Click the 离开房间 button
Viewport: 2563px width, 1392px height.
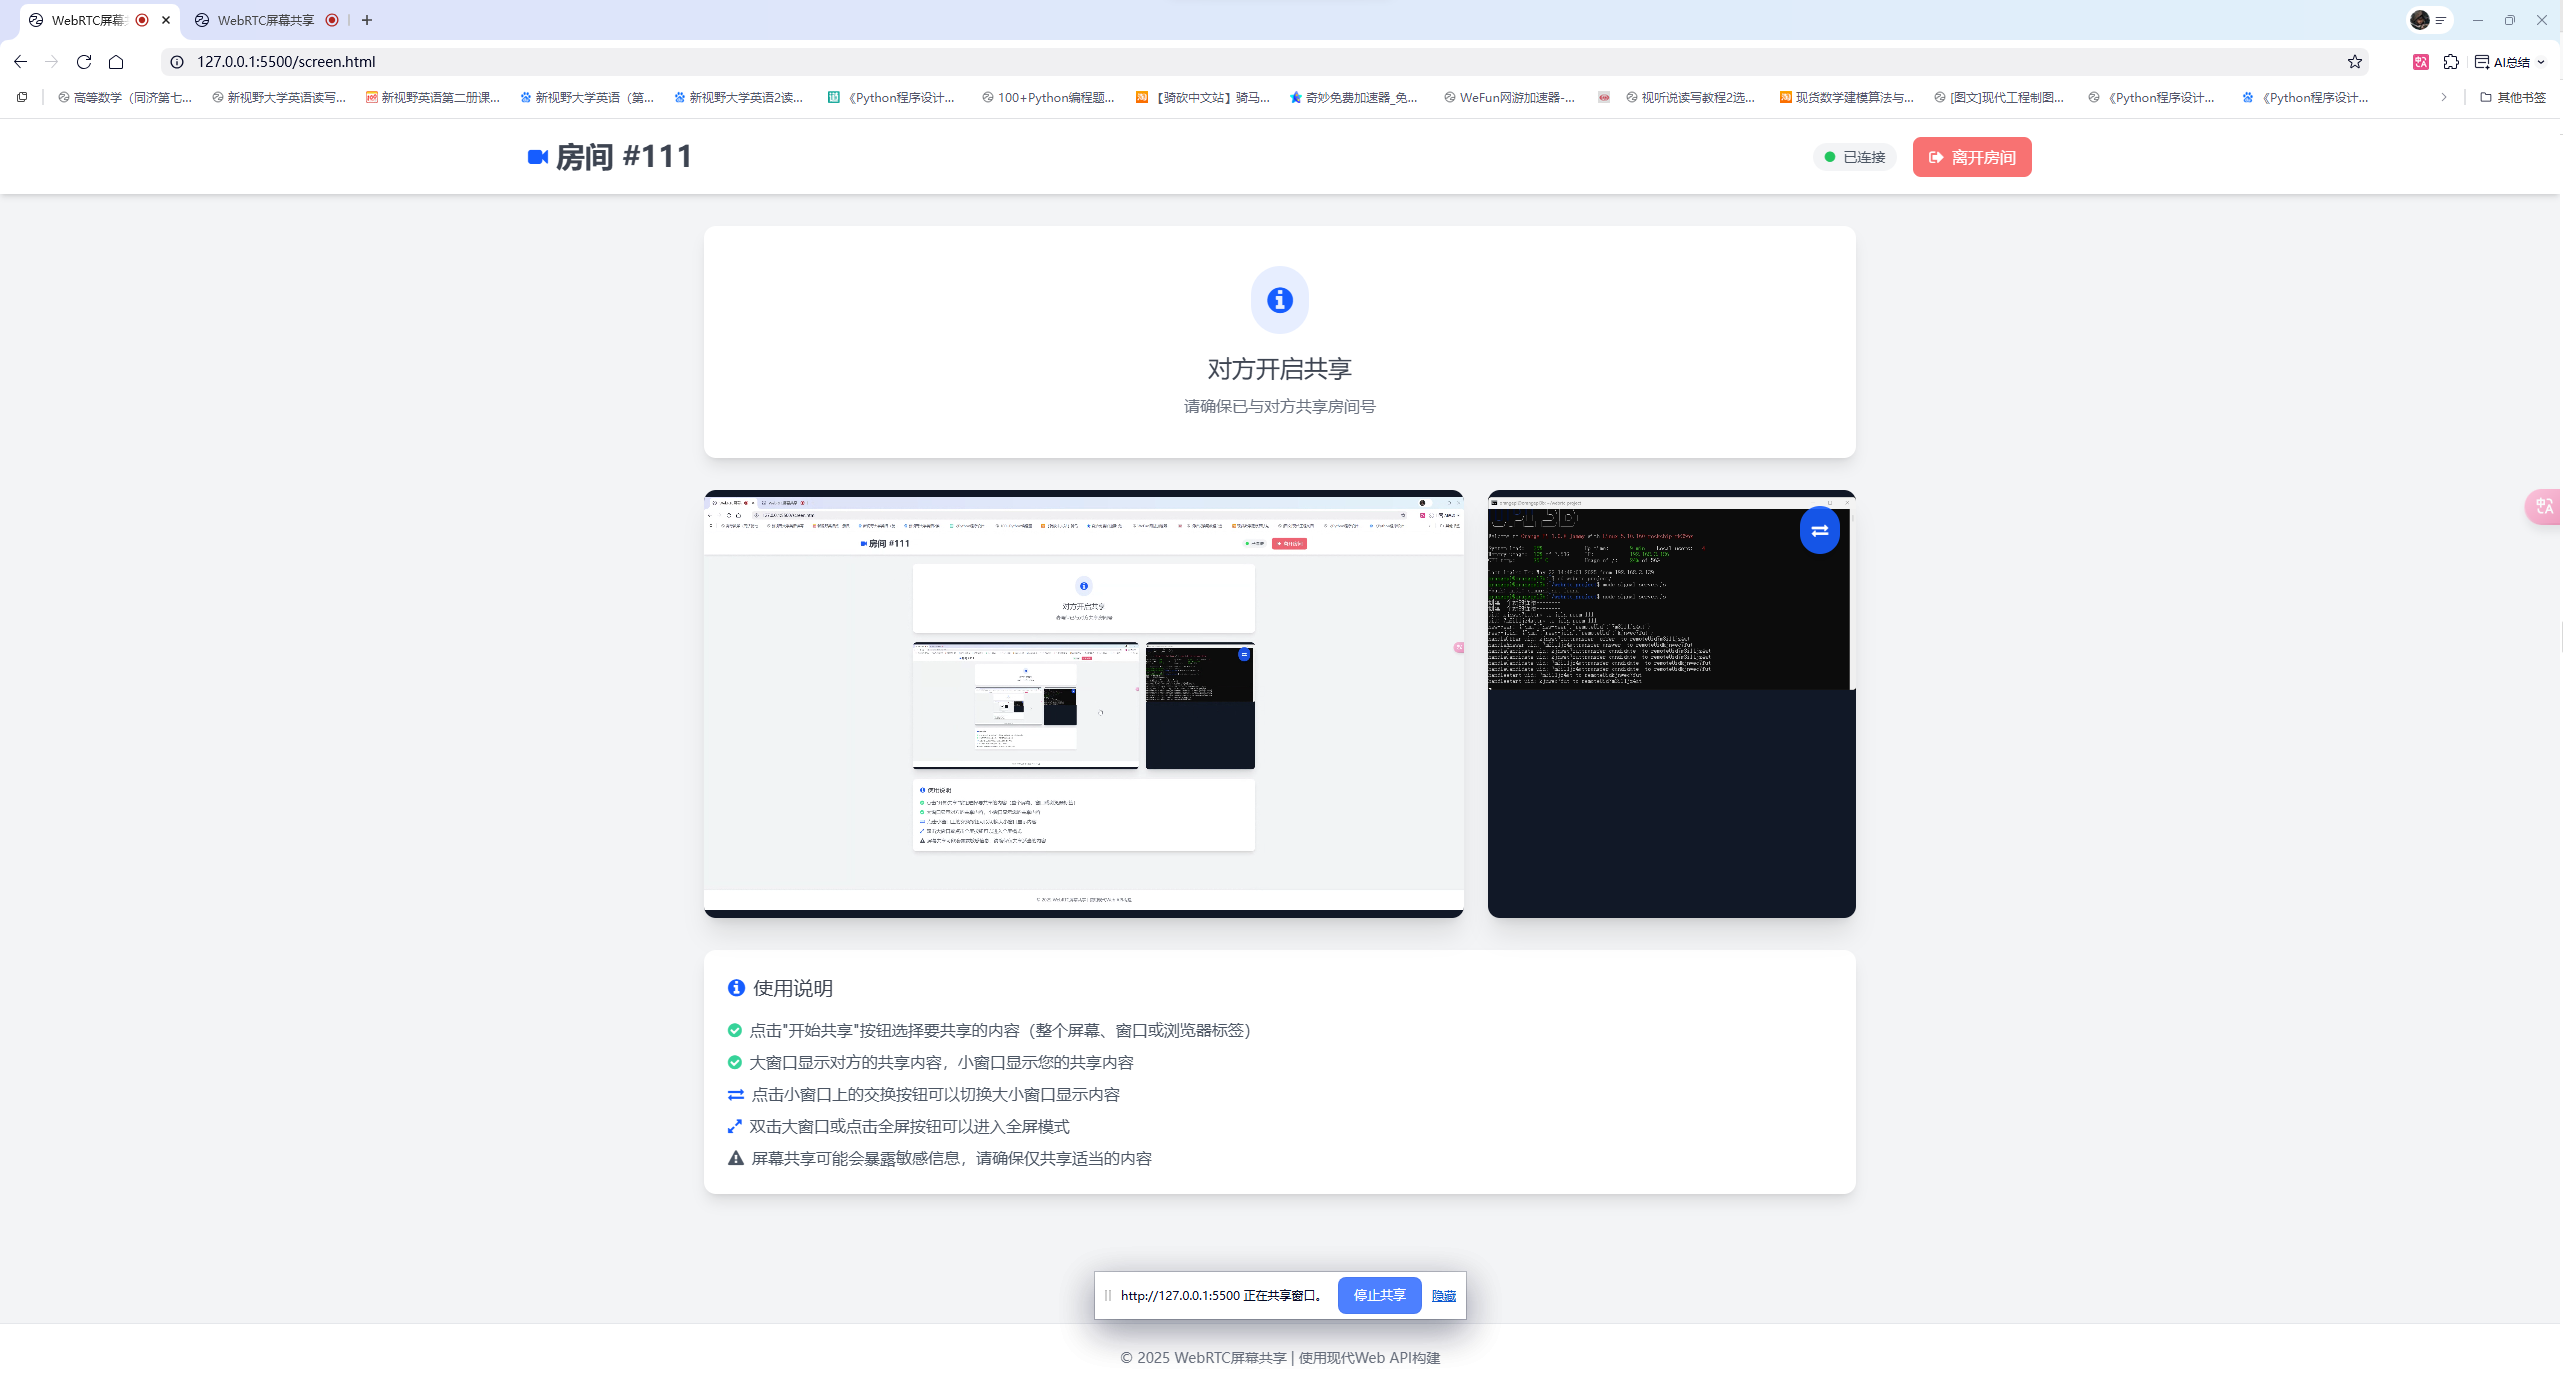(1971, 157)
